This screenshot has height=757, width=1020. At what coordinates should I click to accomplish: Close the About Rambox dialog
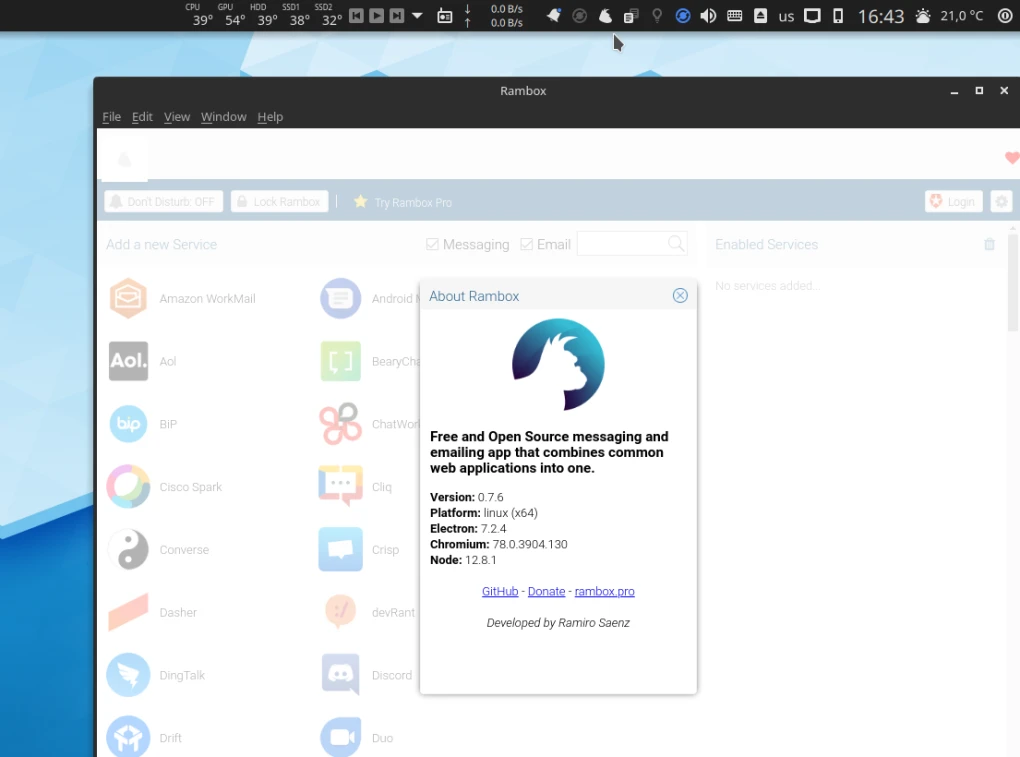coord(680,296)
